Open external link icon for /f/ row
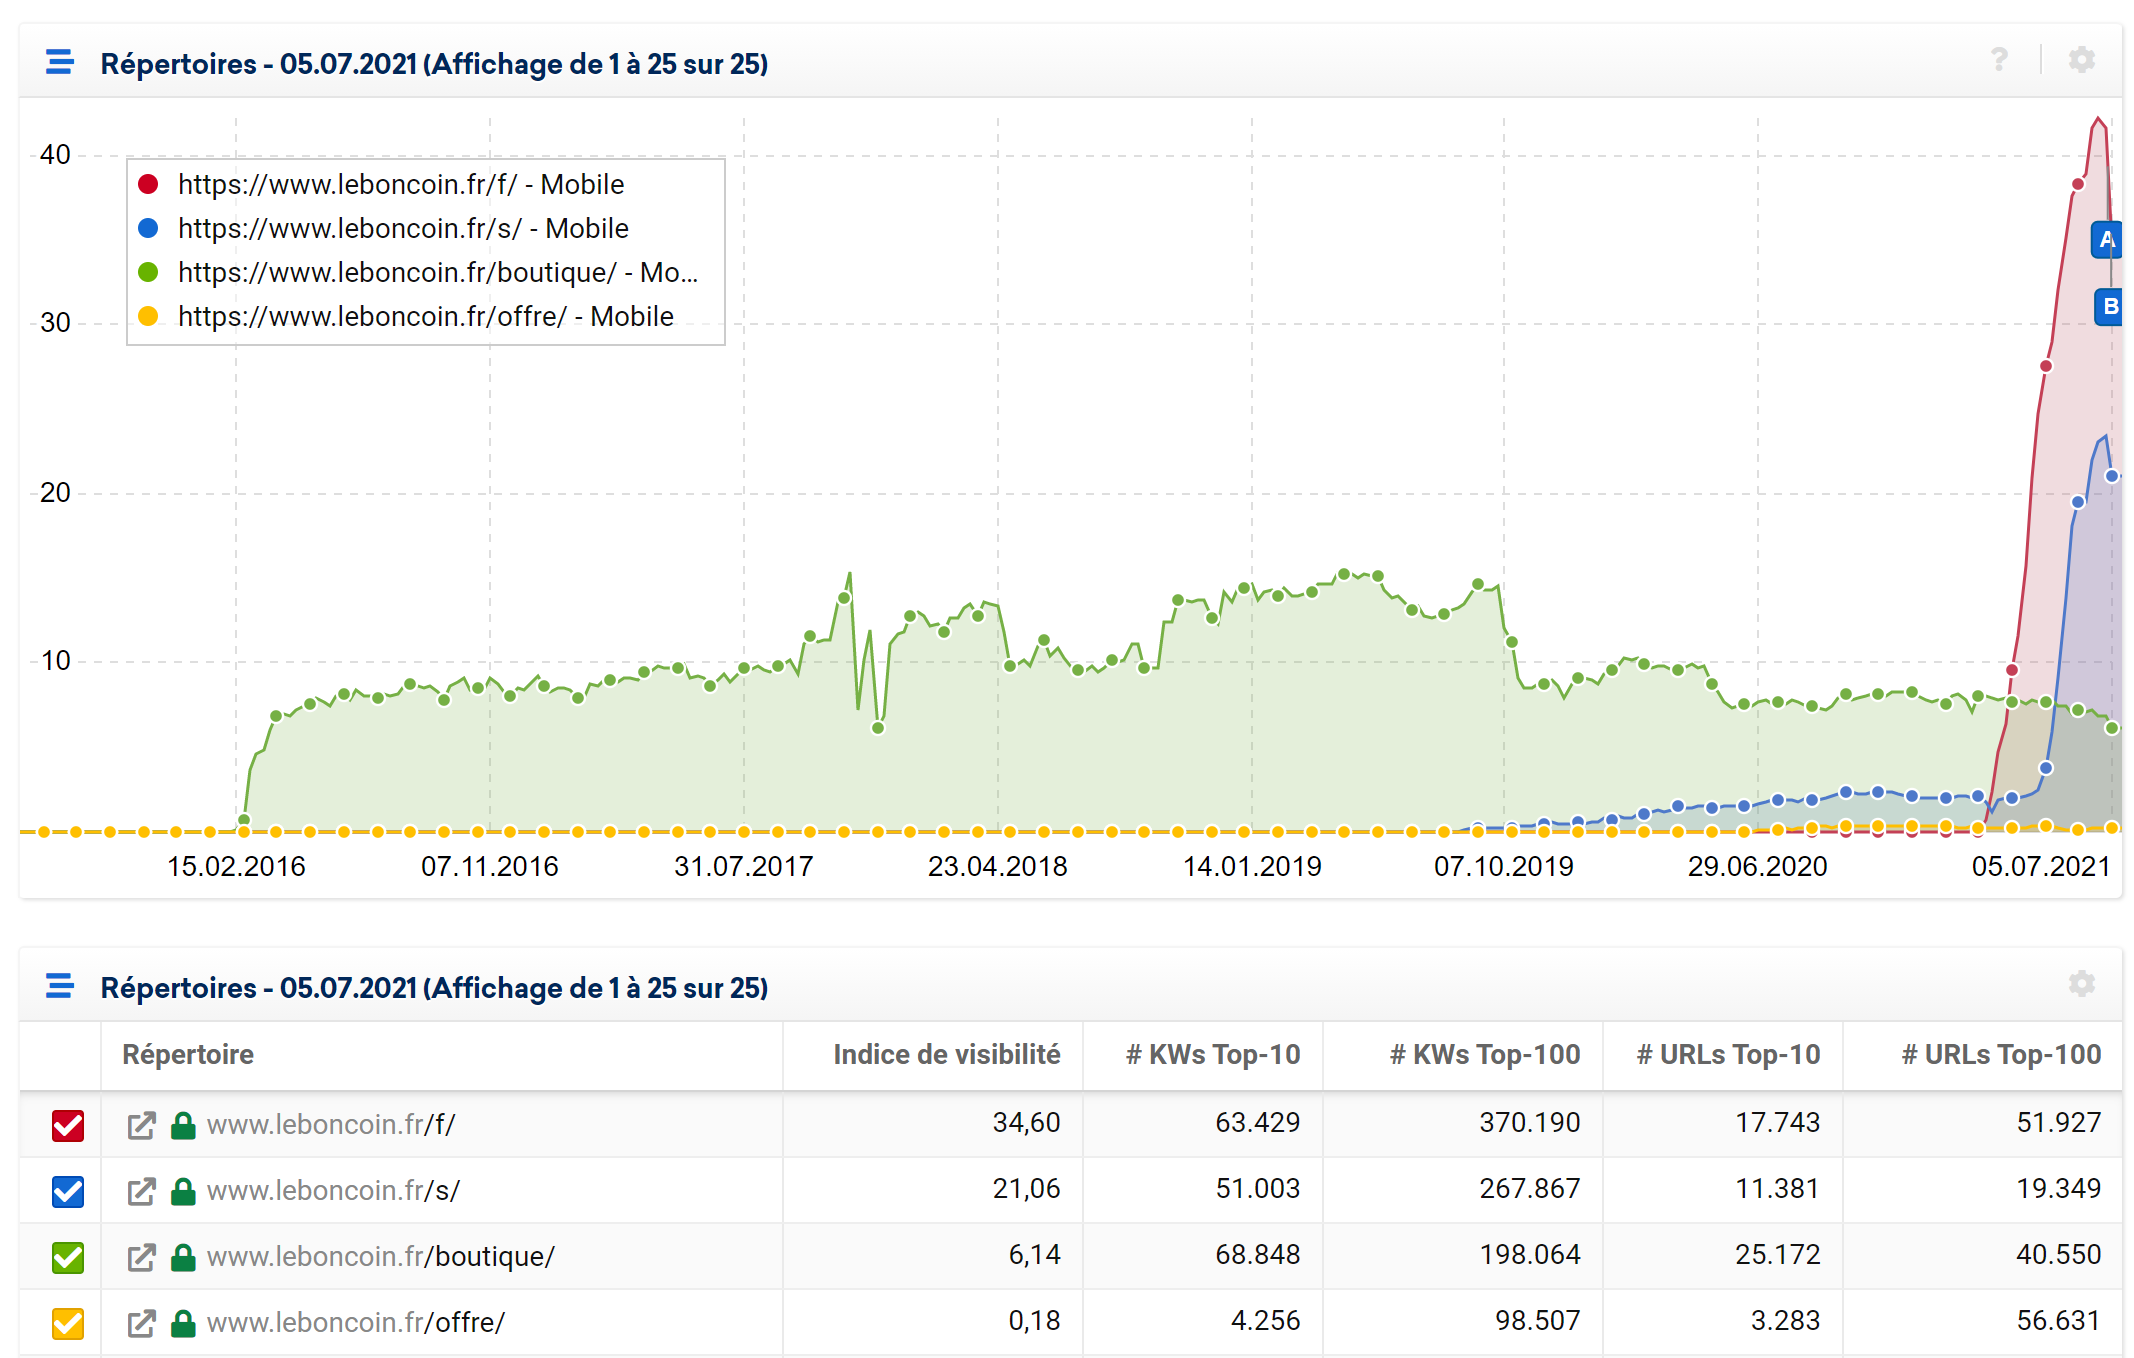Viewport: 2134px width, 1358px height. [141, 1125]
